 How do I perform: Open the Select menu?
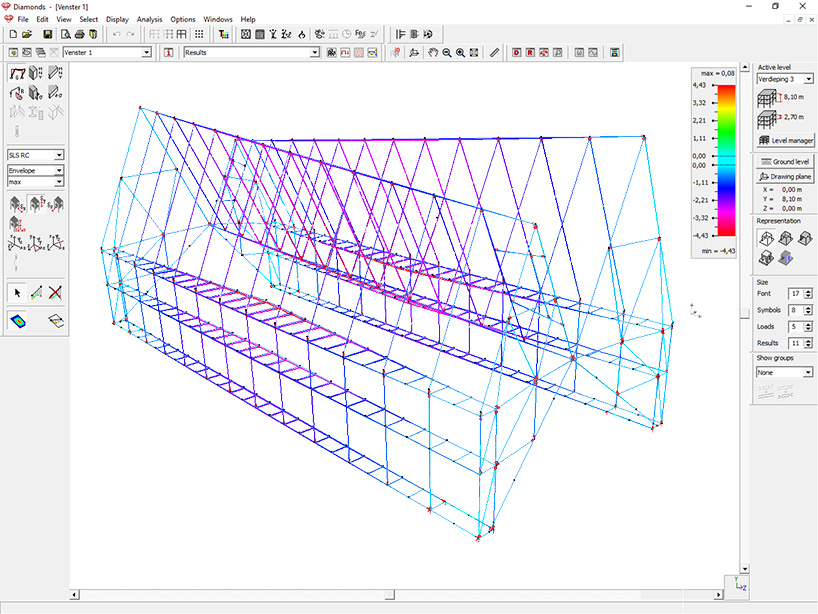(89, 19)
